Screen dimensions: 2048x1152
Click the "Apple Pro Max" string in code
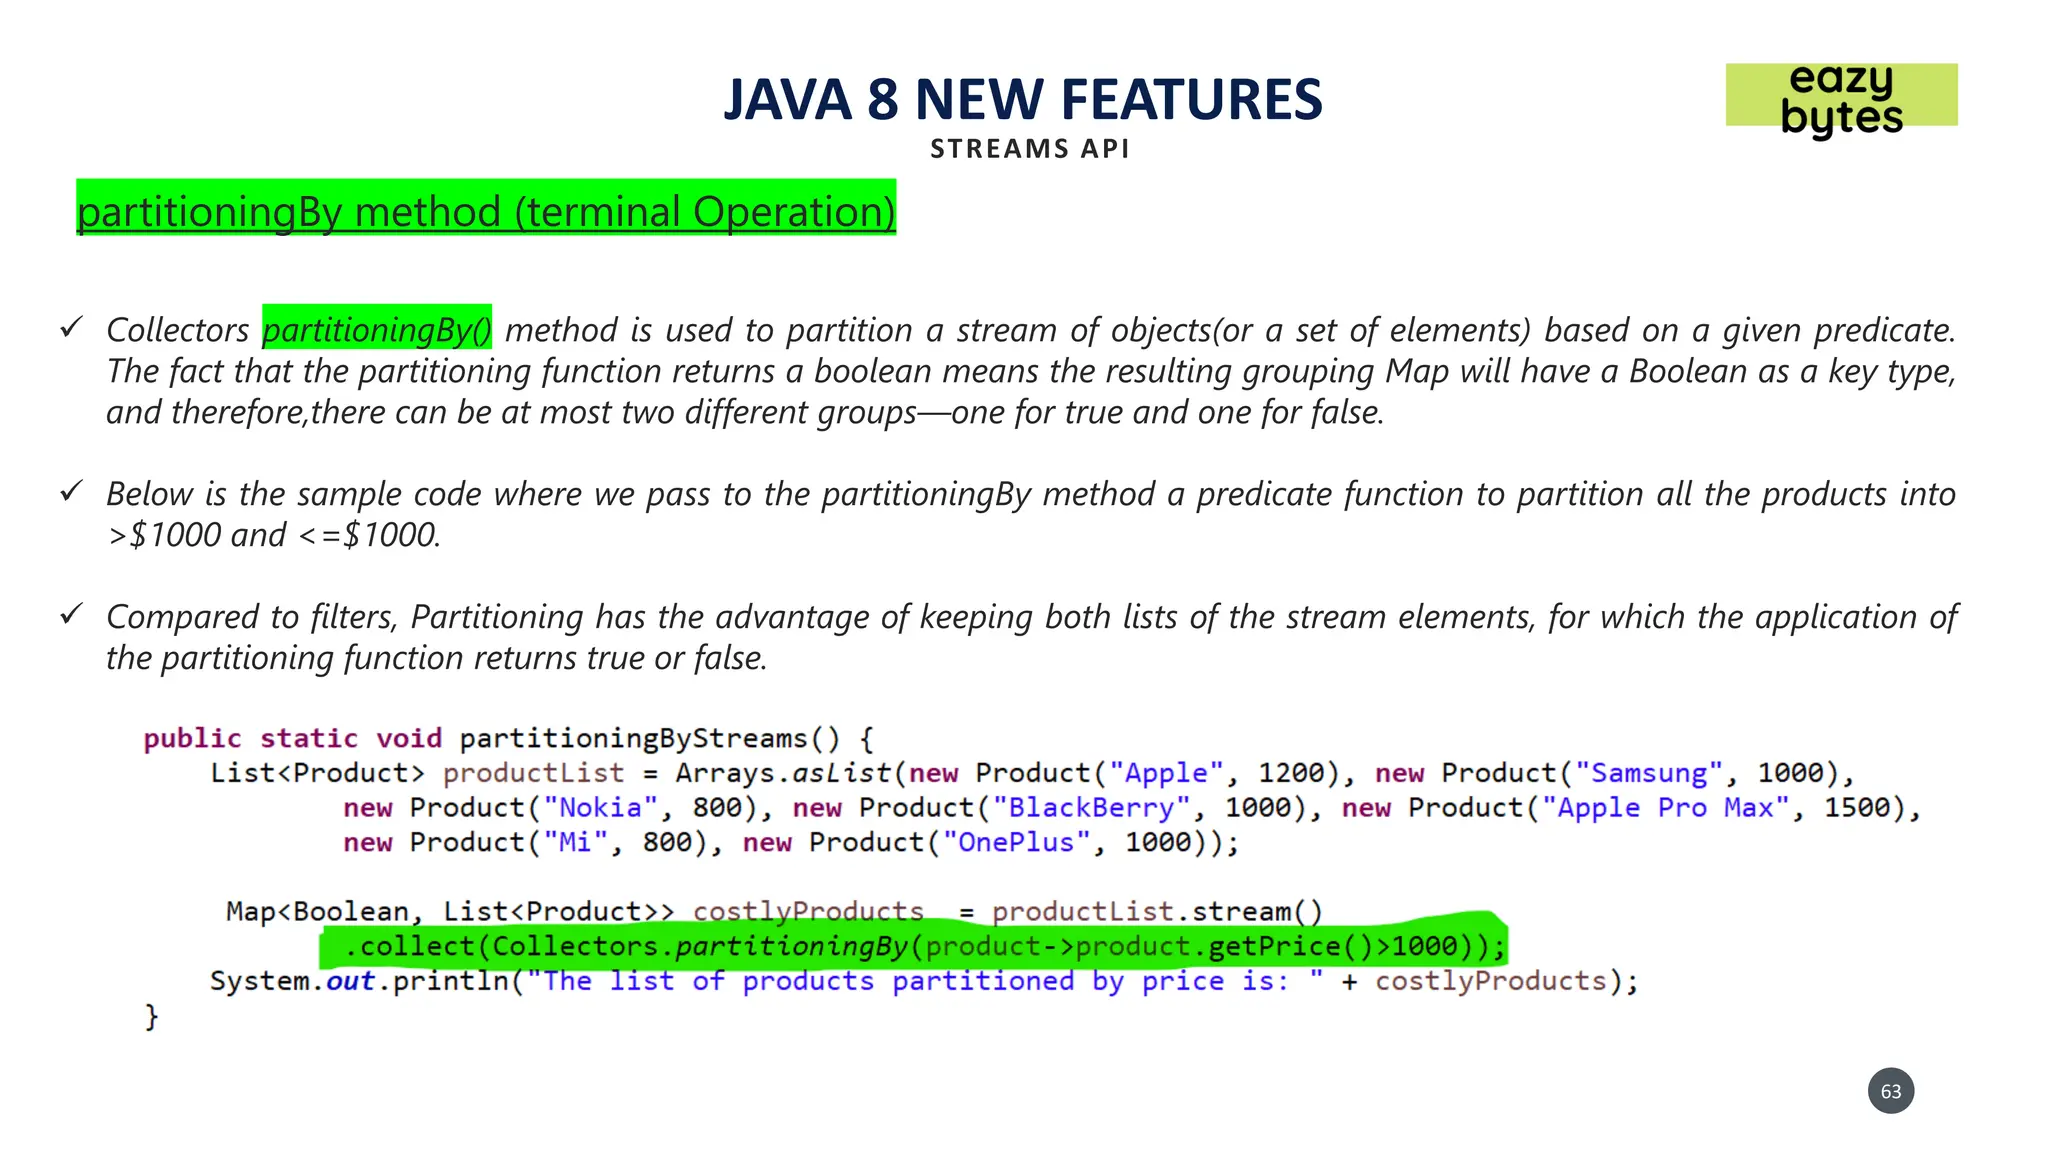click(1666, 808)
